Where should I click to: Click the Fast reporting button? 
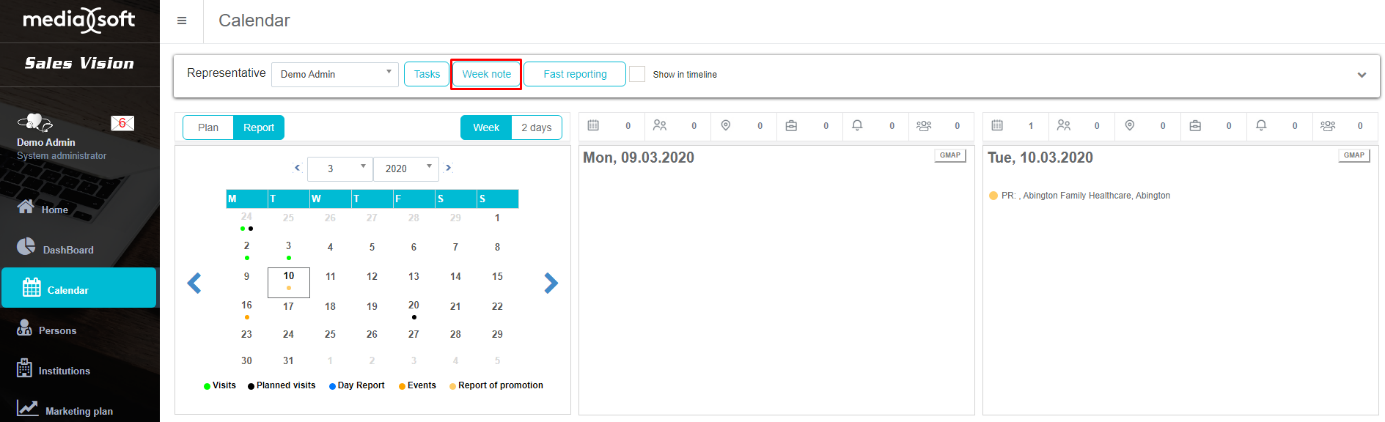coord(574,74)
